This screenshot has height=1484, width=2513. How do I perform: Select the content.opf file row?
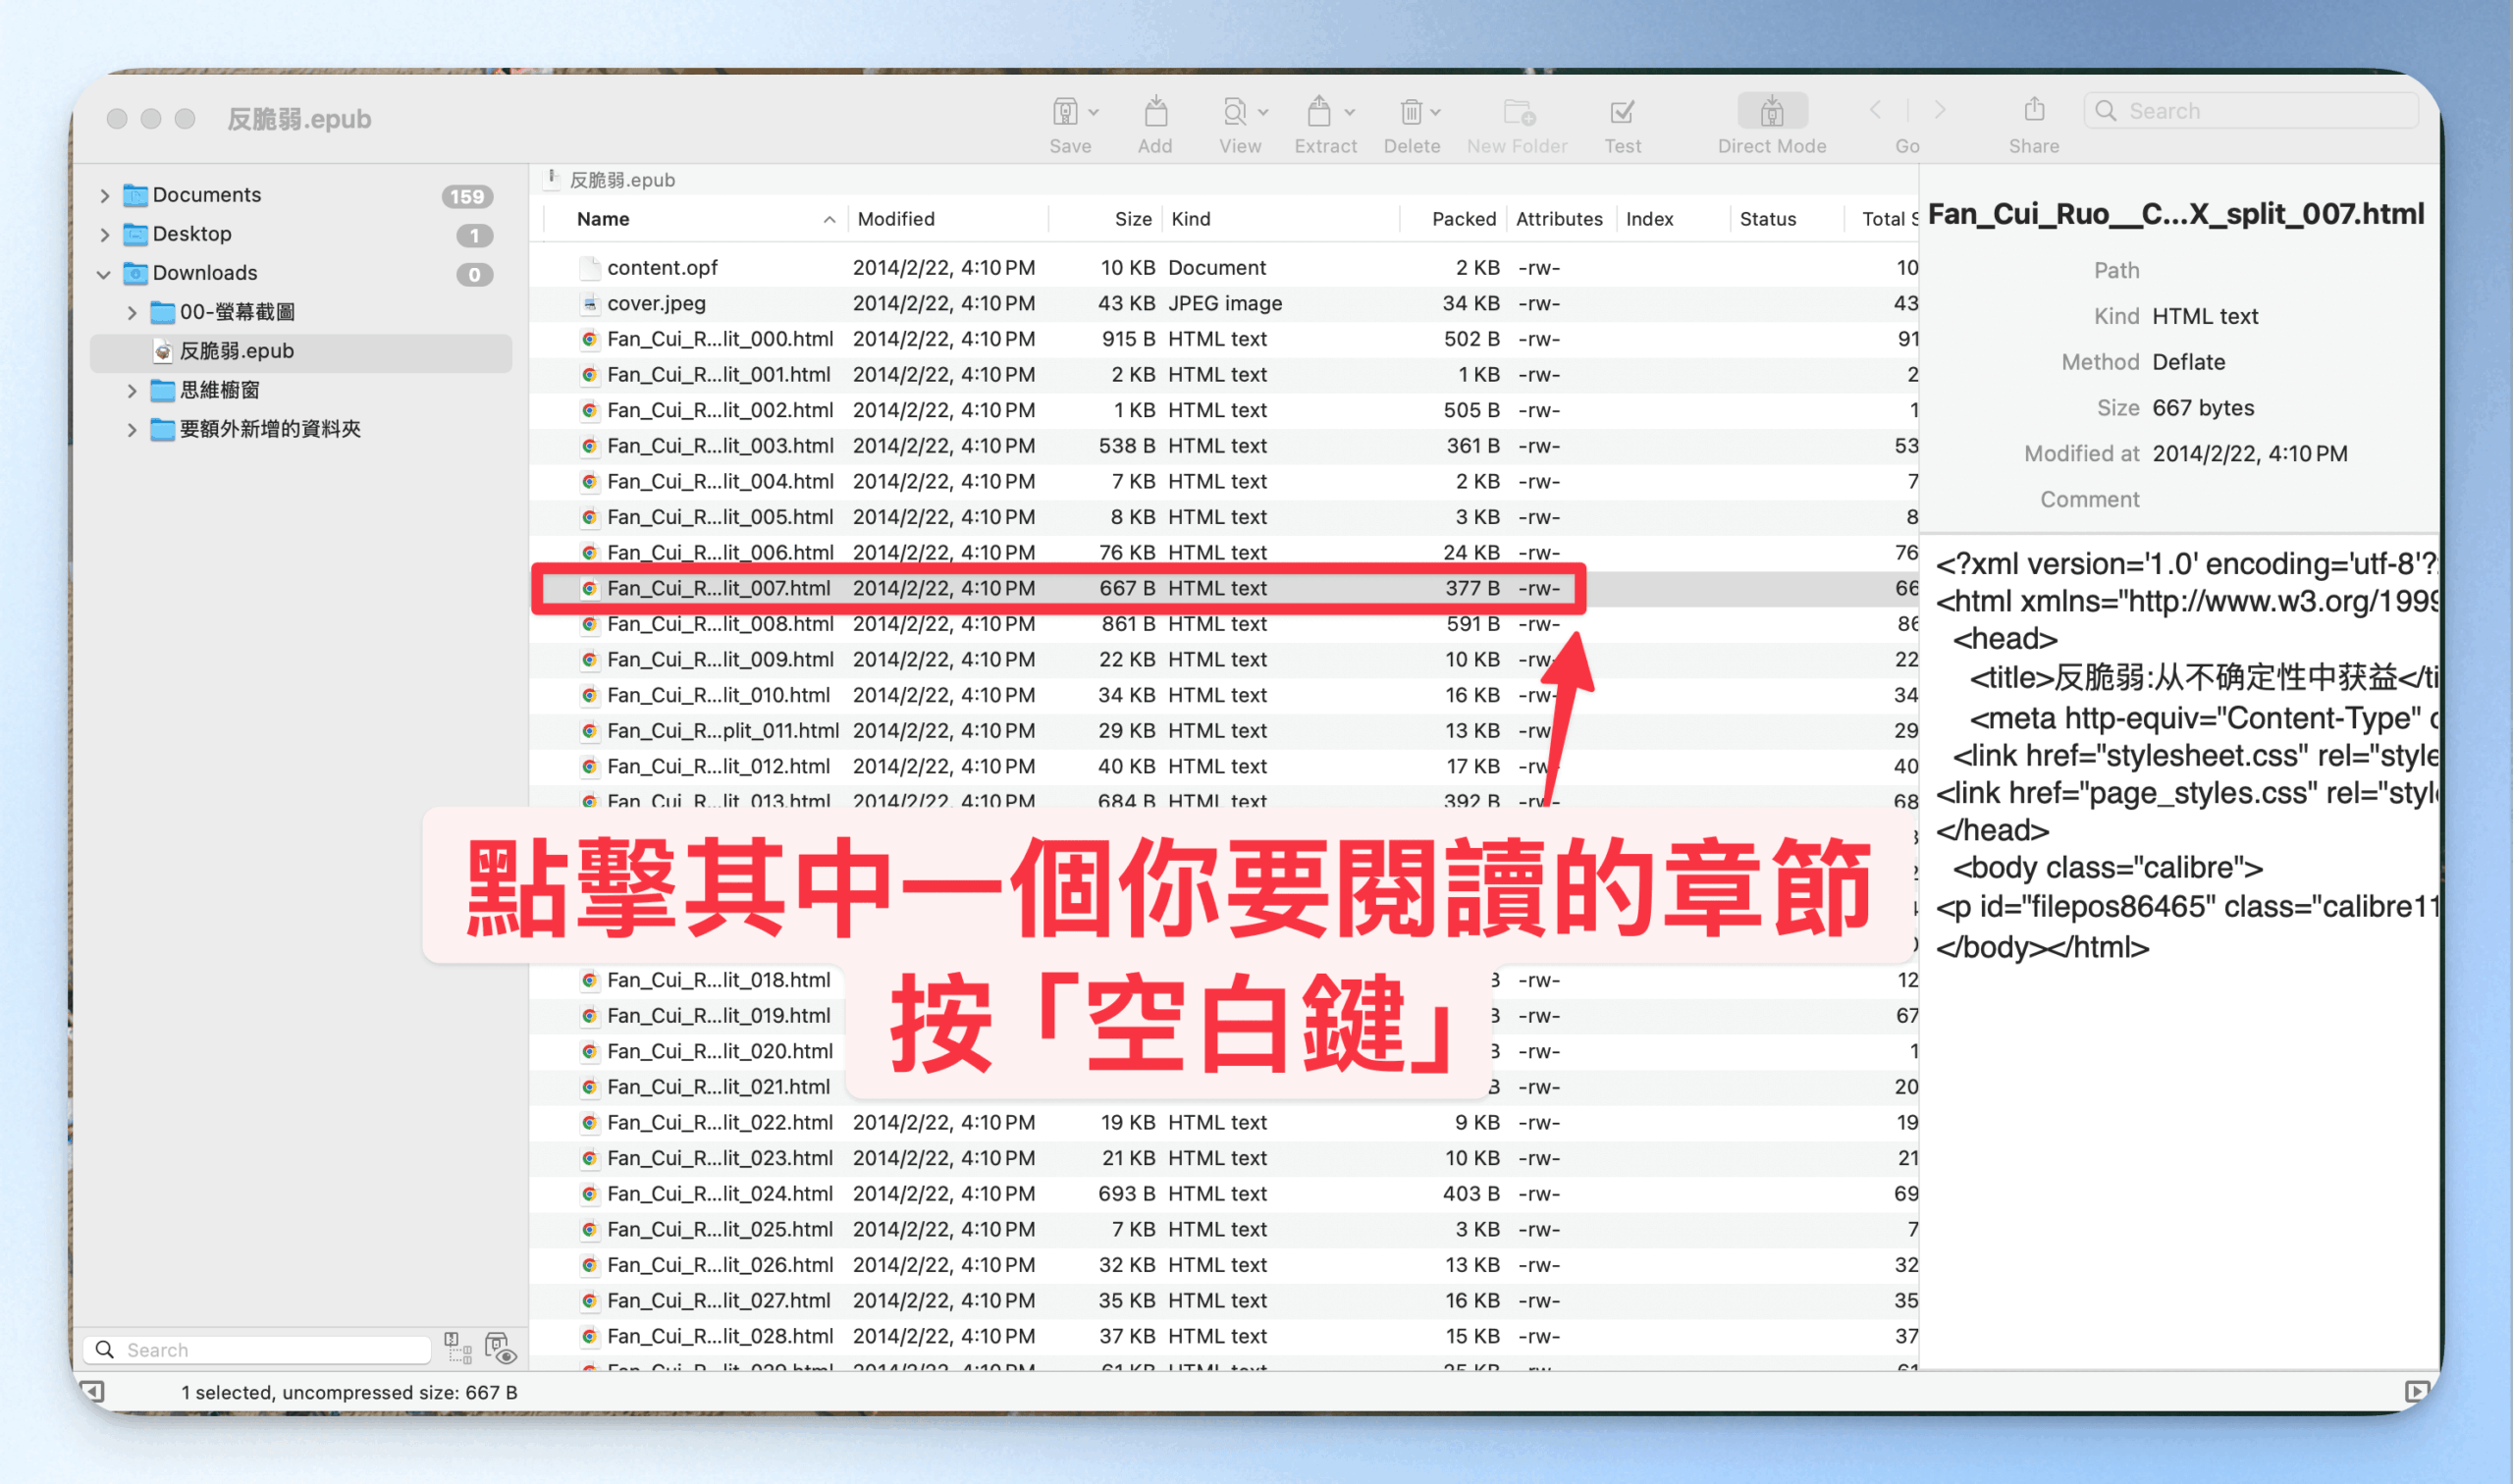pyautogui.click(x=662, y=267)
